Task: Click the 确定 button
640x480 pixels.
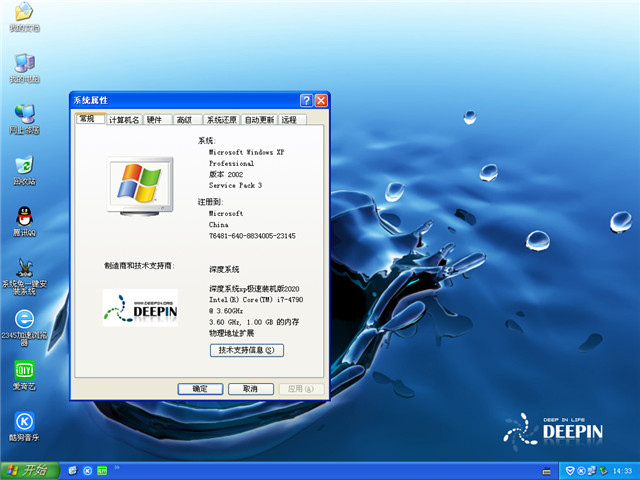Action: (x=200, y=389)
